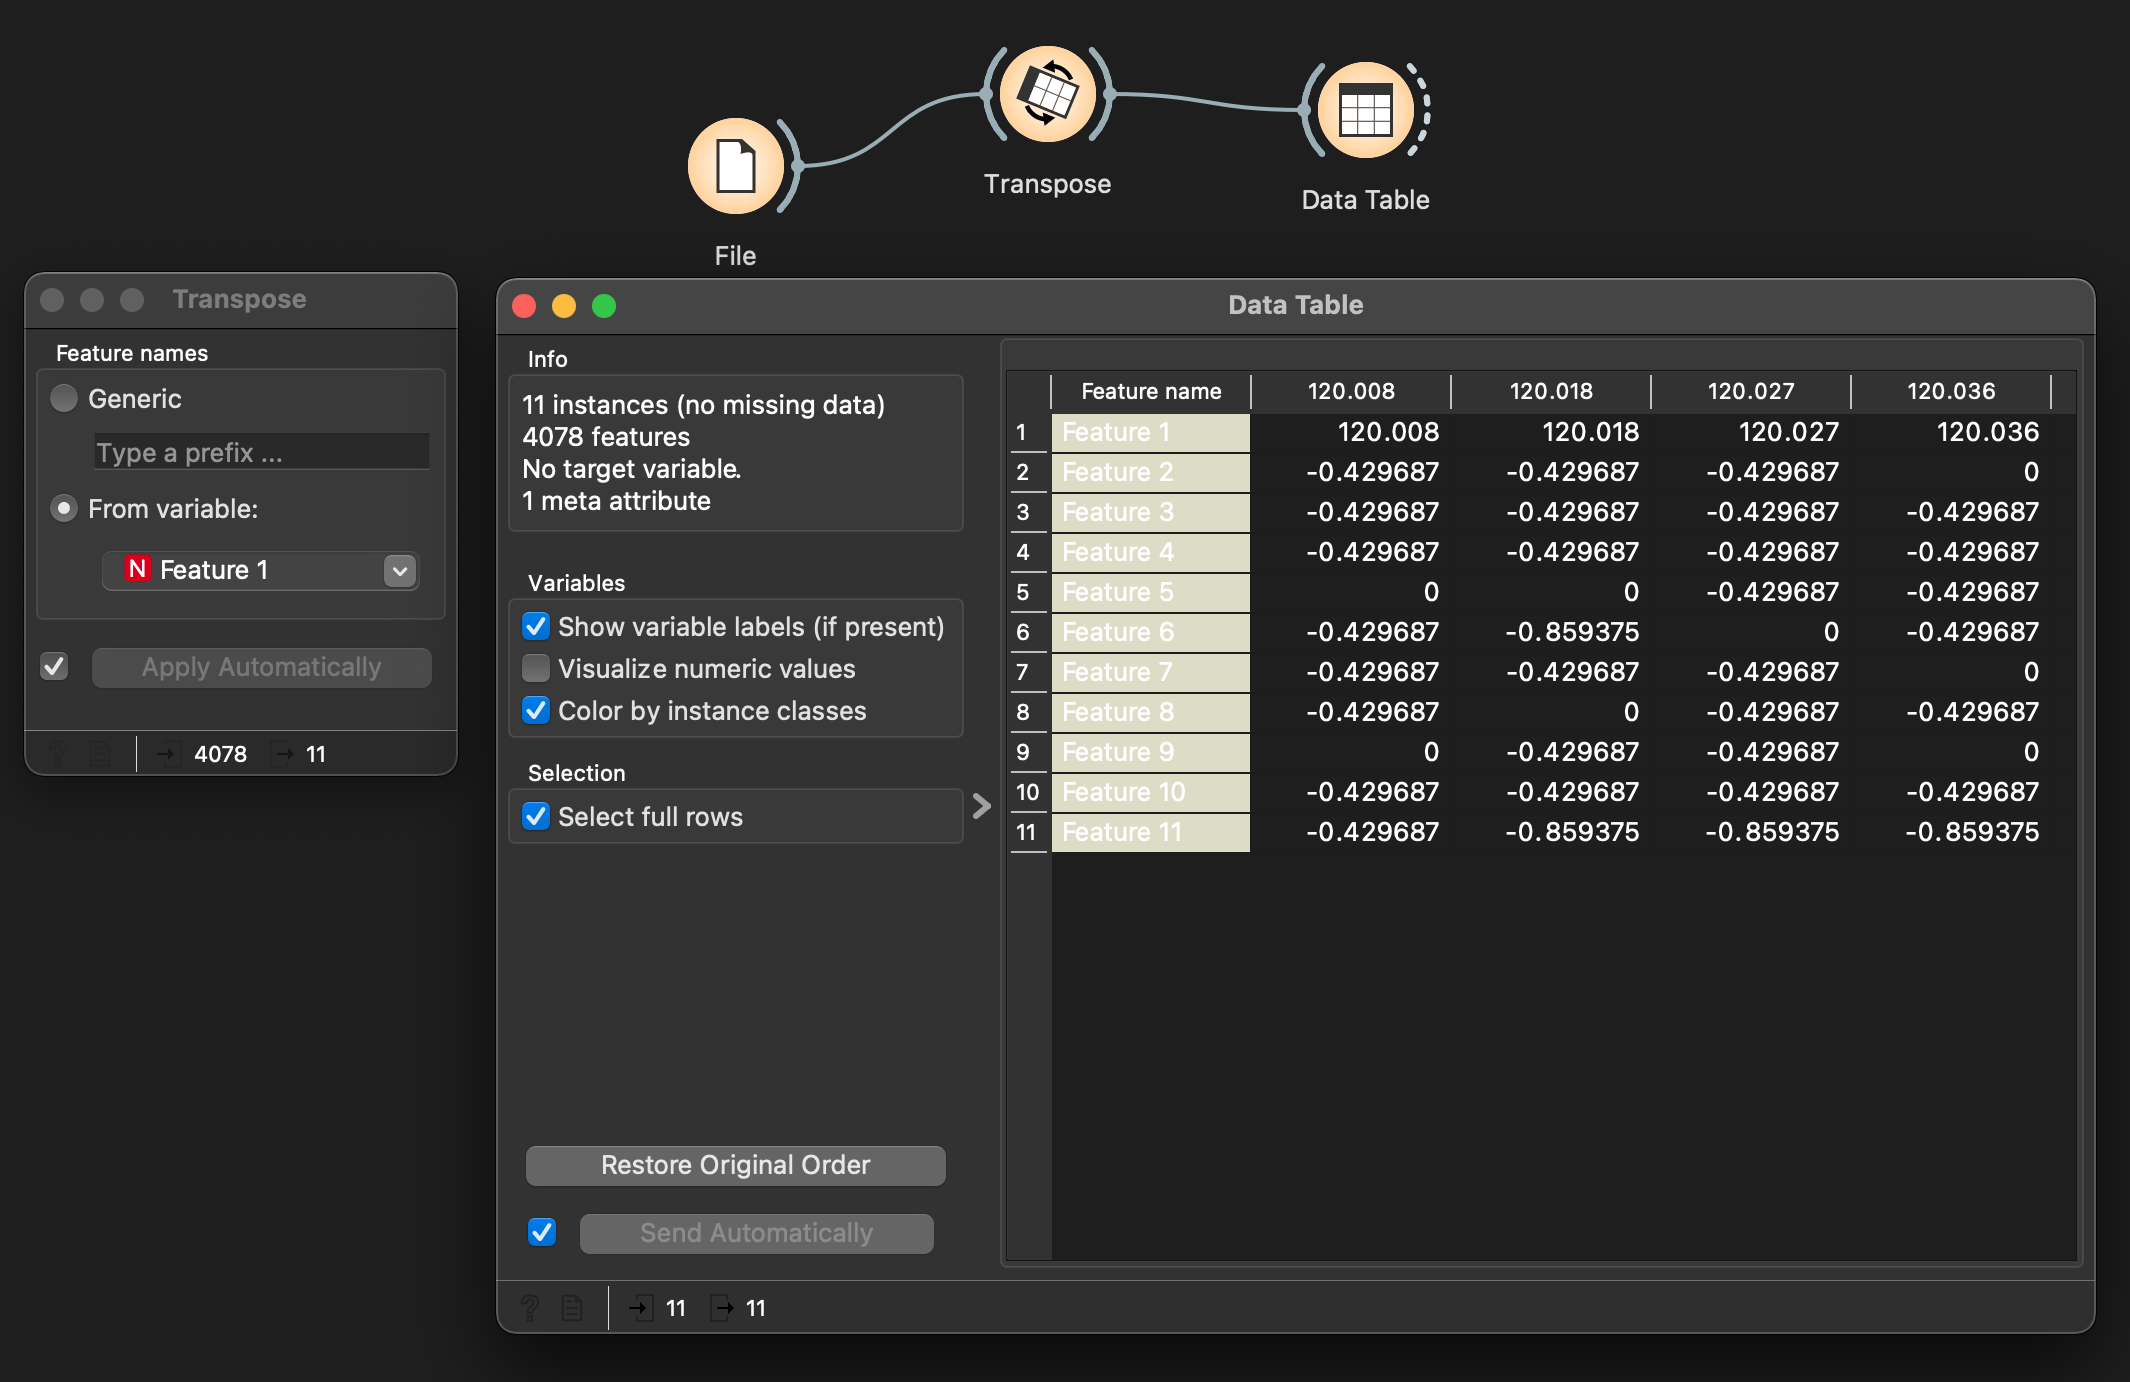This screenshot has width=2130, height=1382.
Task: Click the help icon in Data Table status bar
Action: pyautogui.click(x=531, y=1307)
